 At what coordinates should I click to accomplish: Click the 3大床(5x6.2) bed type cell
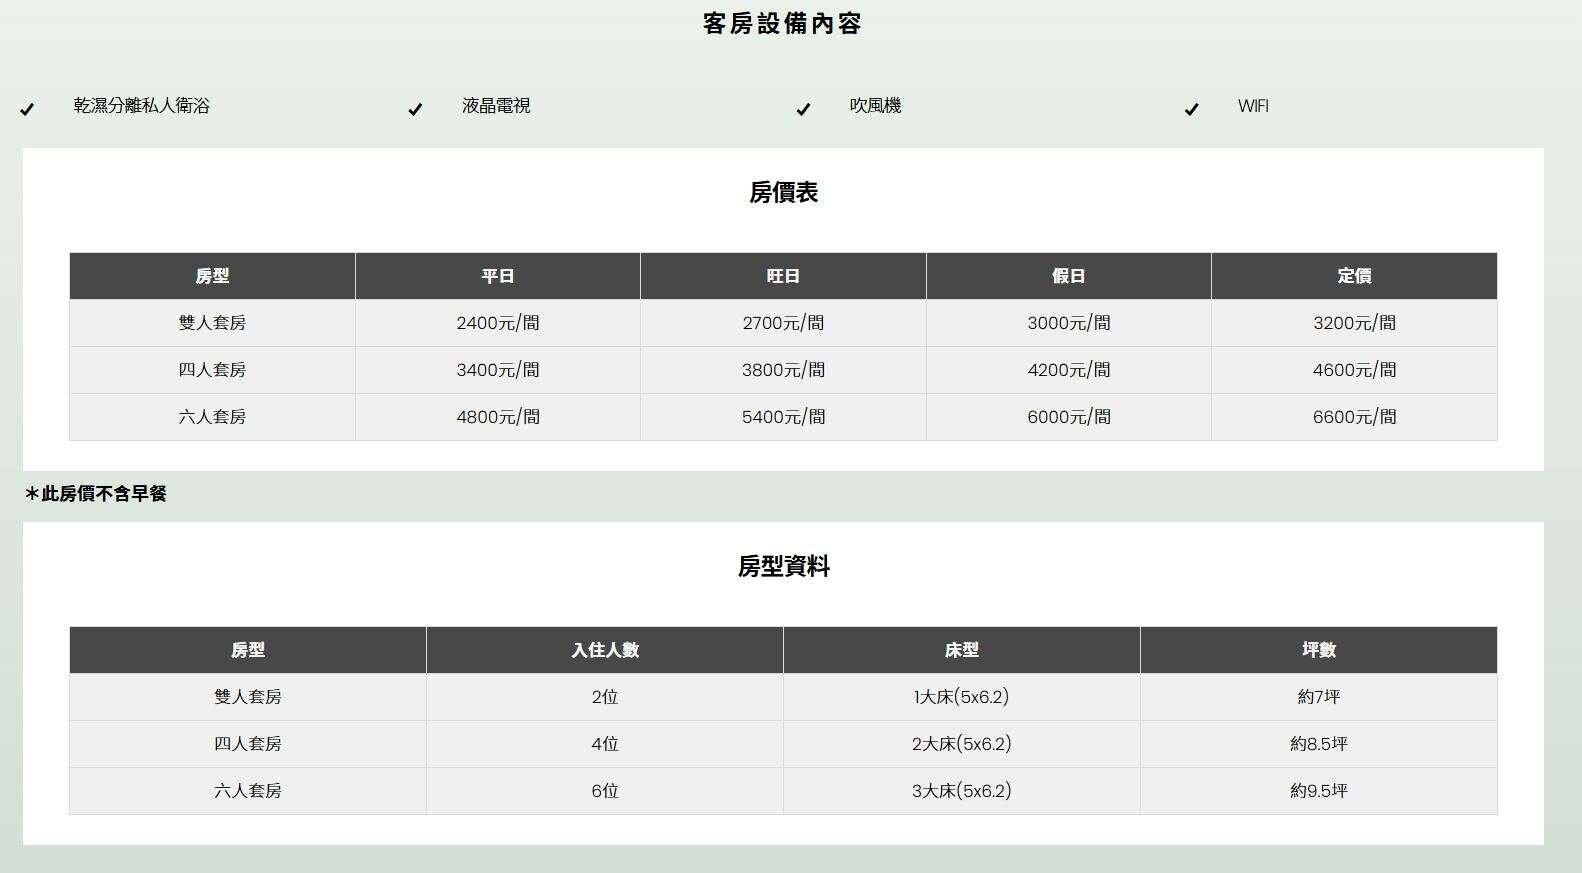click(x=961, y=791)
